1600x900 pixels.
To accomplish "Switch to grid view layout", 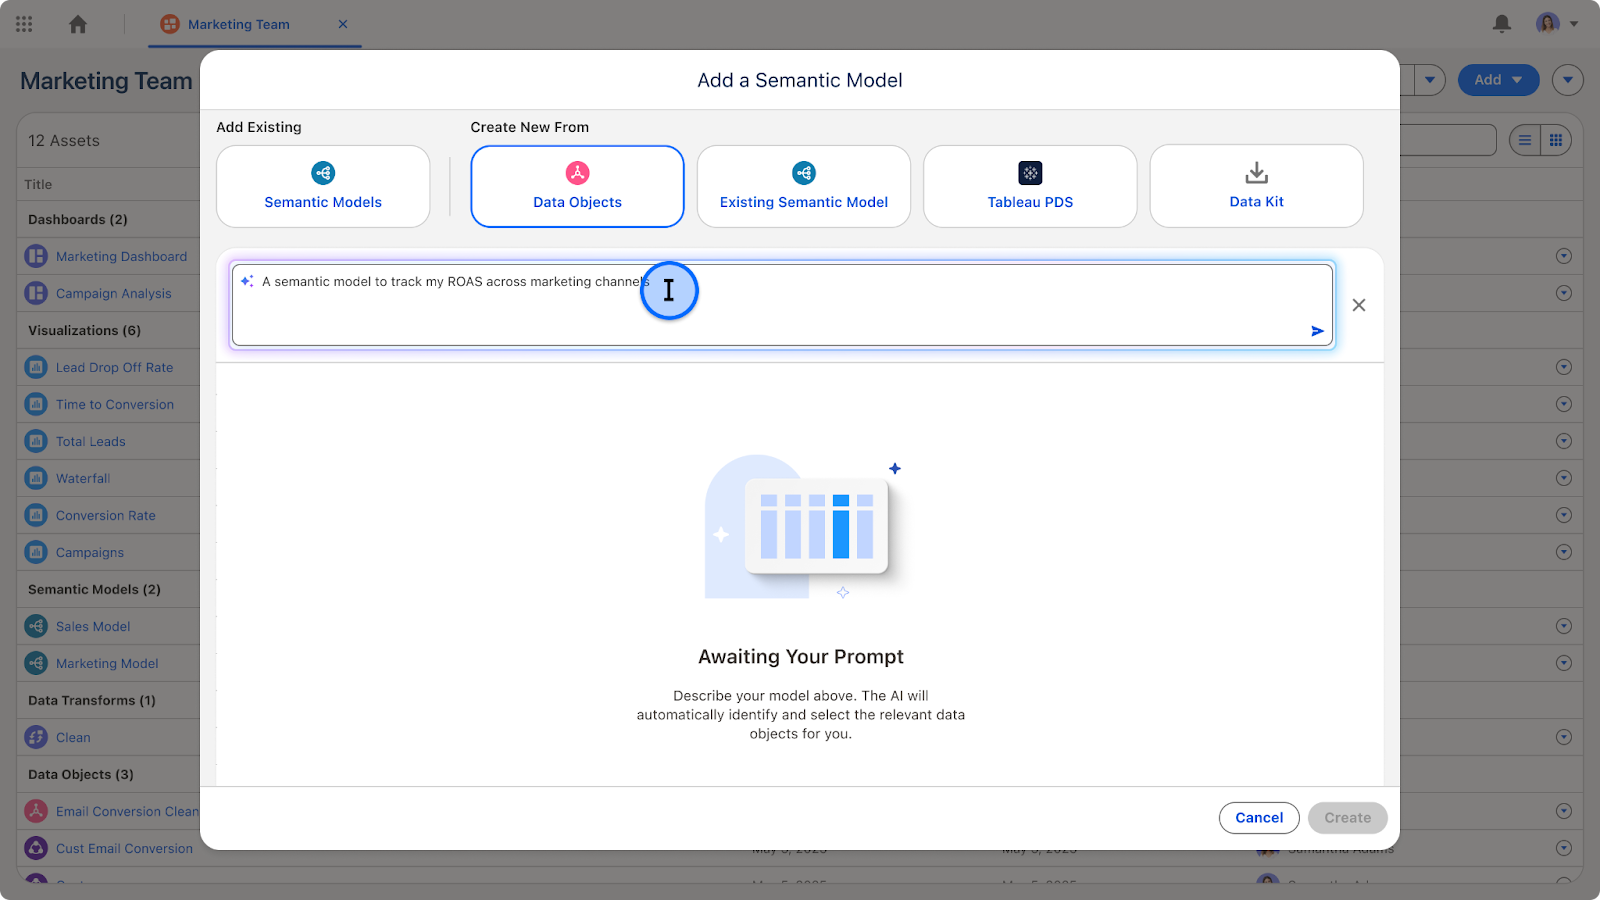I will tap(1556, 140).
